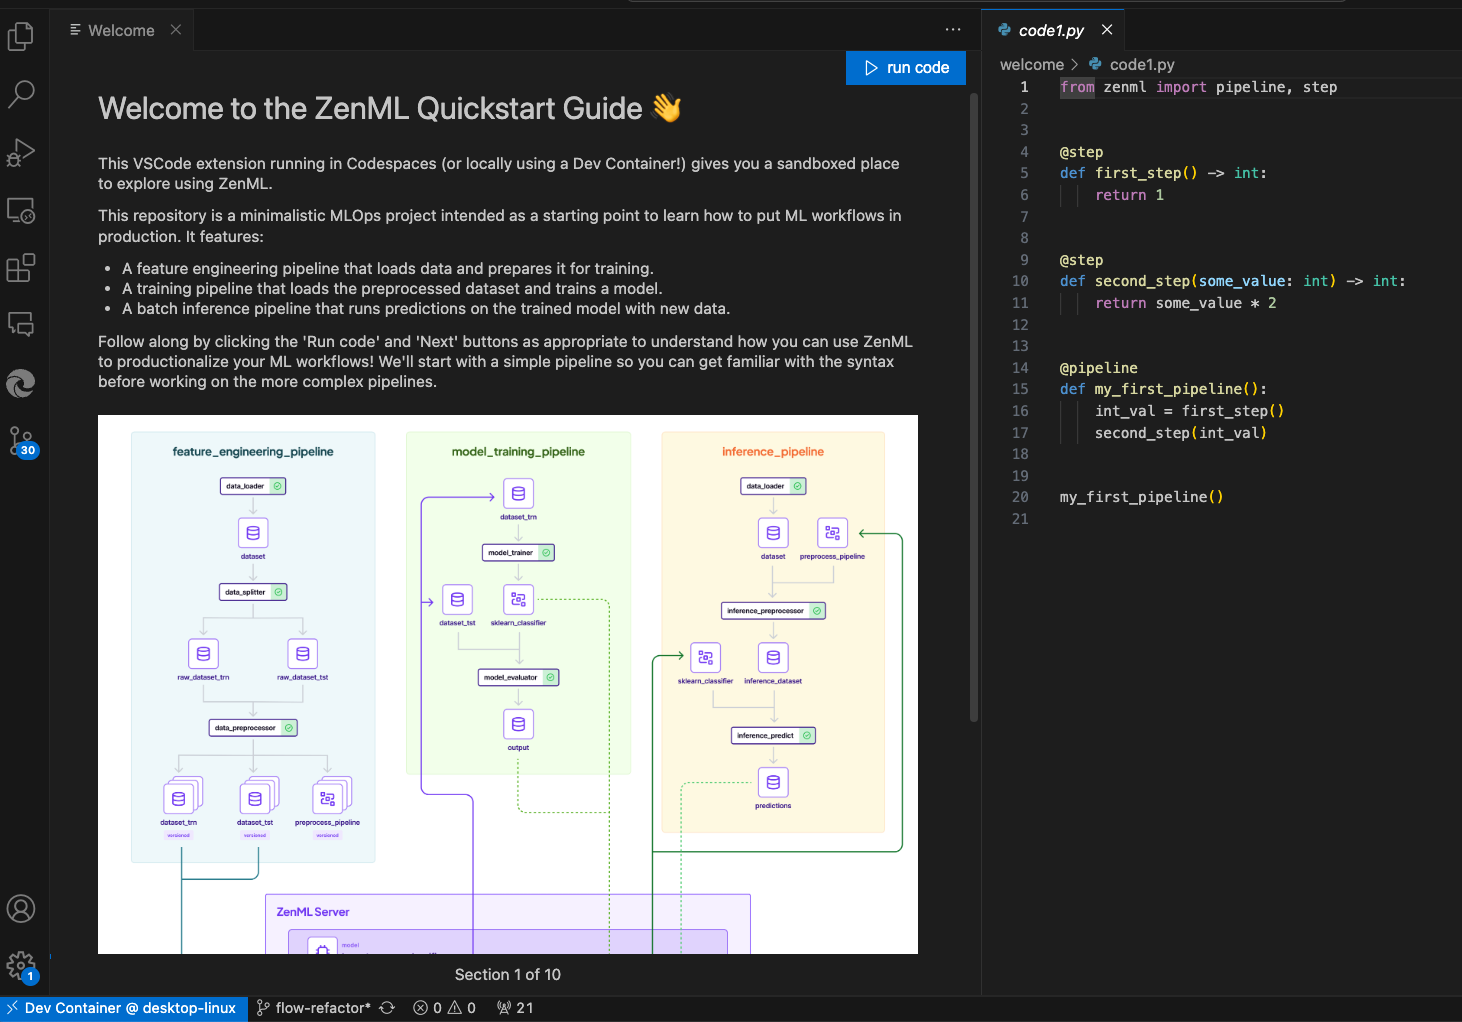Open the Source Control view showing 30 changes
Screen dimensions: 1462x1022
(x=21, y=440)
